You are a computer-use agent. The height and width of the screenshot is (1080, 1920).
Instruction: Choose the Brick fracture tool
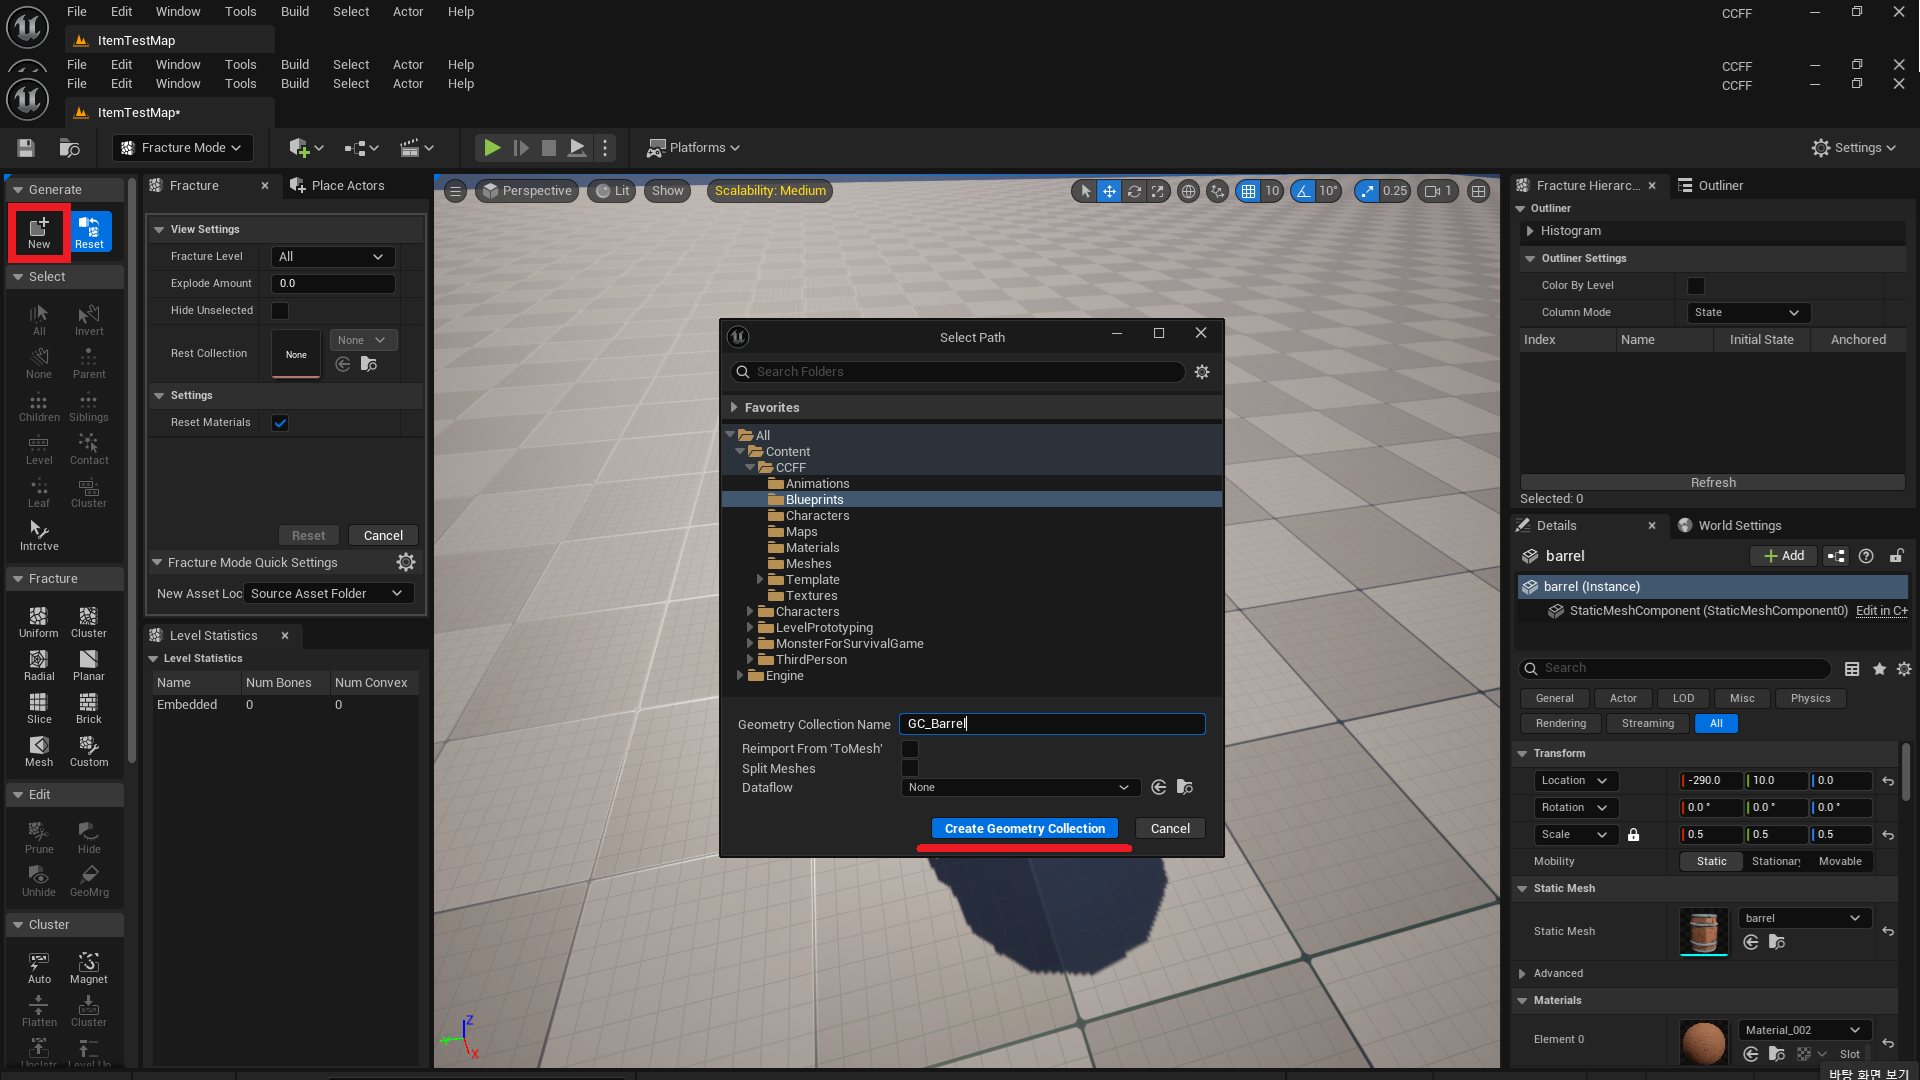(88, 708)
